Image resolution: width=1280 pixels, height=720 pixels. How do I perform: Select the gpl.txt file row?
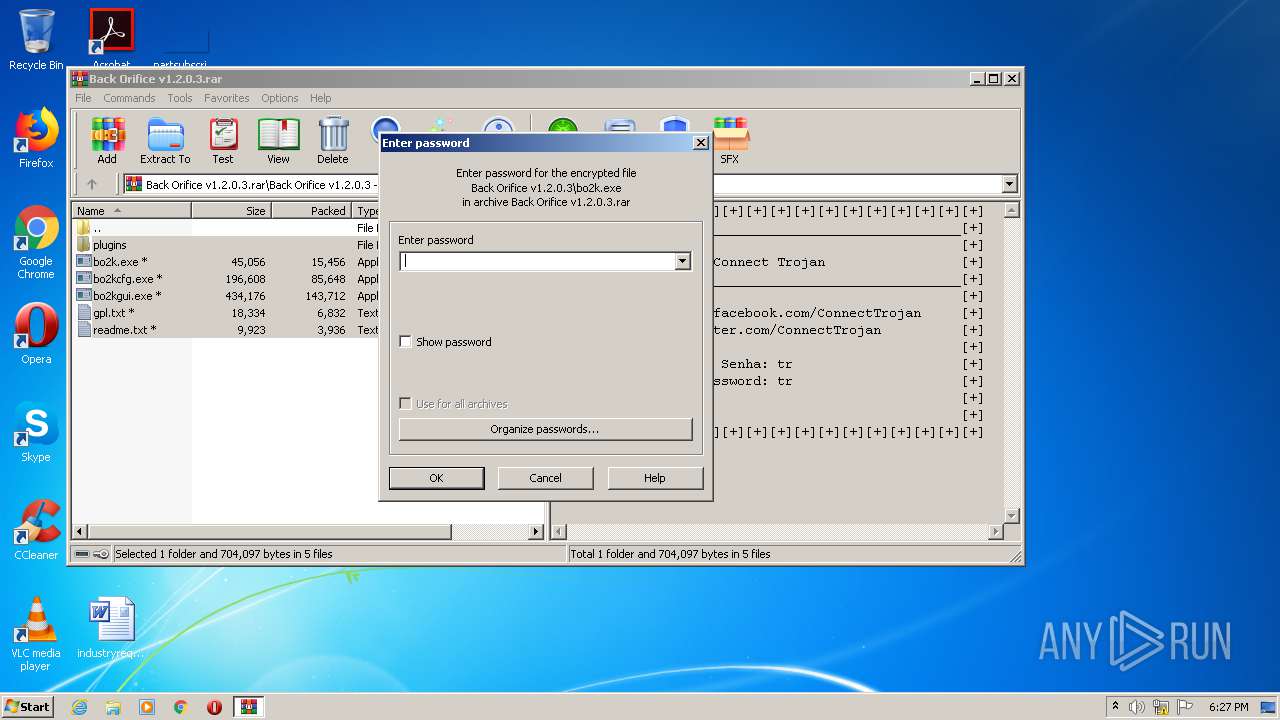pos(226,313)
